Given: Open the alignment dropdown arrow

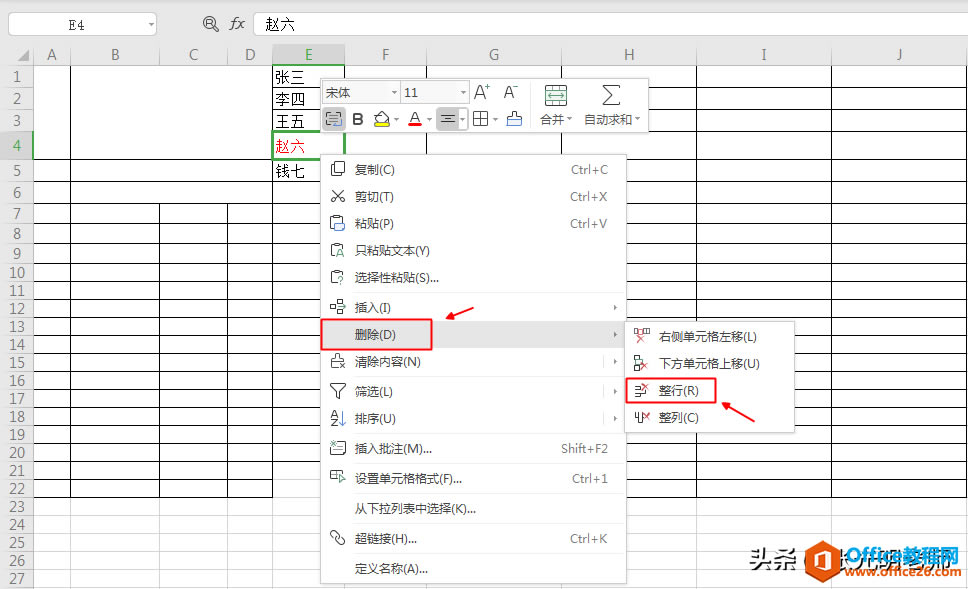Looking at the screenshot, I should 462,119.
